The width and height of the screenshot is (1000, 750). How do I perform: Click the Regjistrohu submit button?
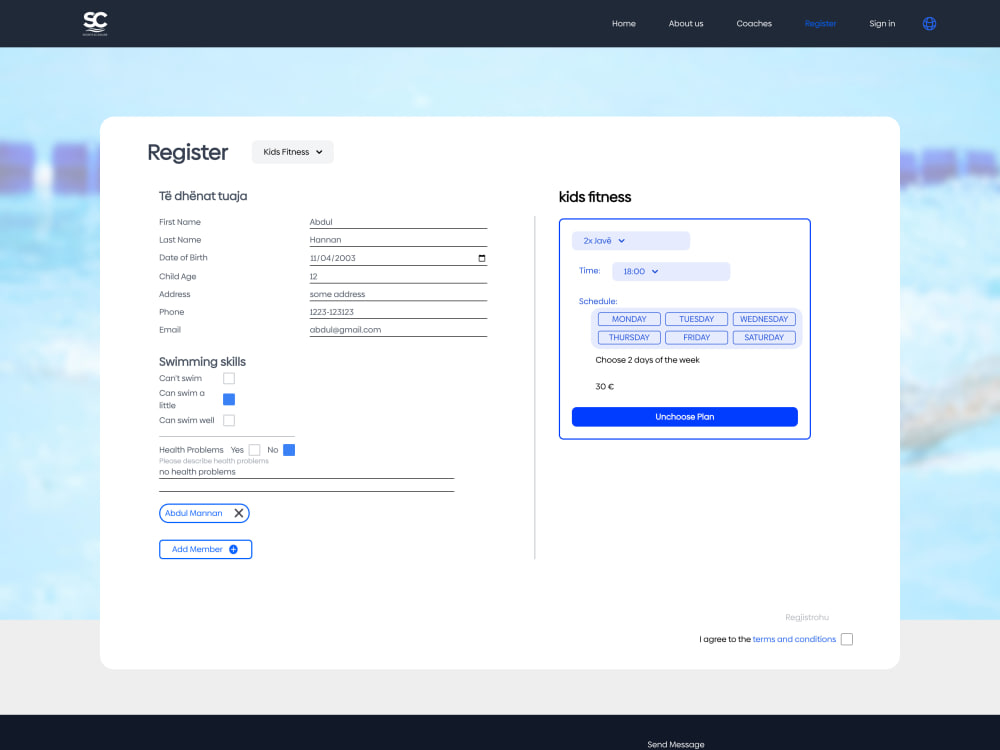pyautogui.click(x=807, y=617)
